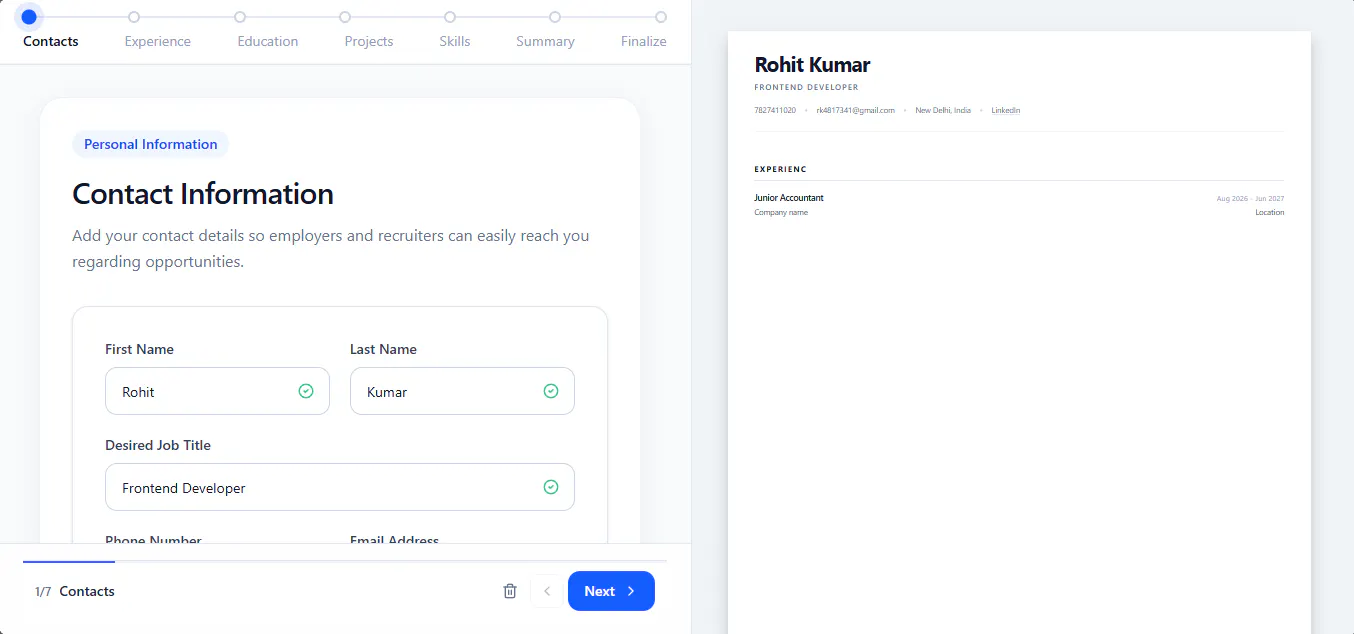Click the Desired Job Title input
The width and height of the screenshot is (1354, 634).
(x=340, y=487)
